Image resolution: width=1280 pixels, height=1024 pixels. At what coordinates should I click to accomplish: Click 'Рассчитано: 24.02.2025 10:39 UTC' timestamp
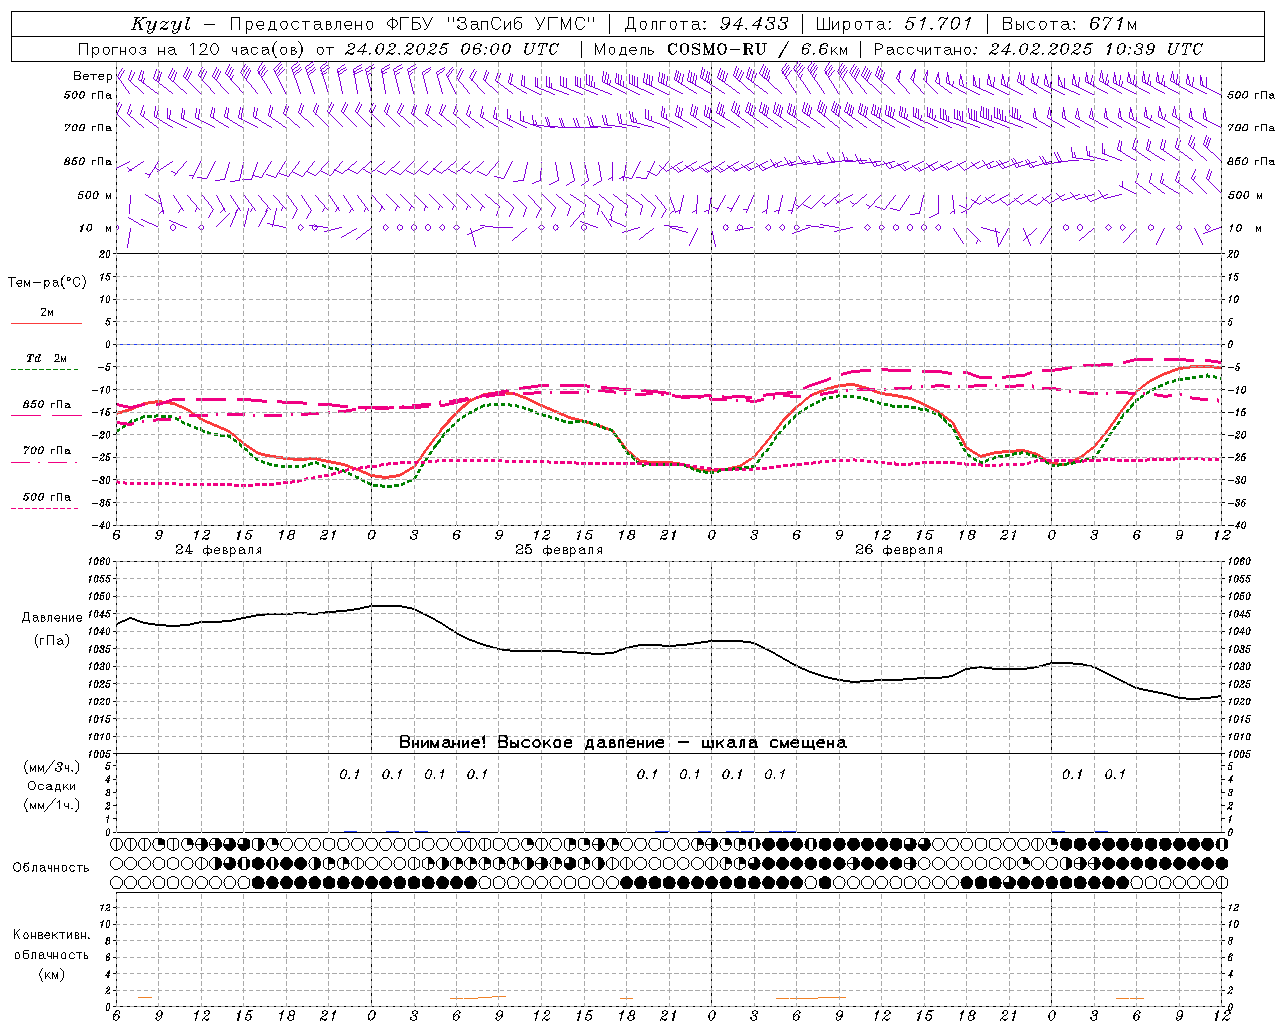tap(1038, 49)
